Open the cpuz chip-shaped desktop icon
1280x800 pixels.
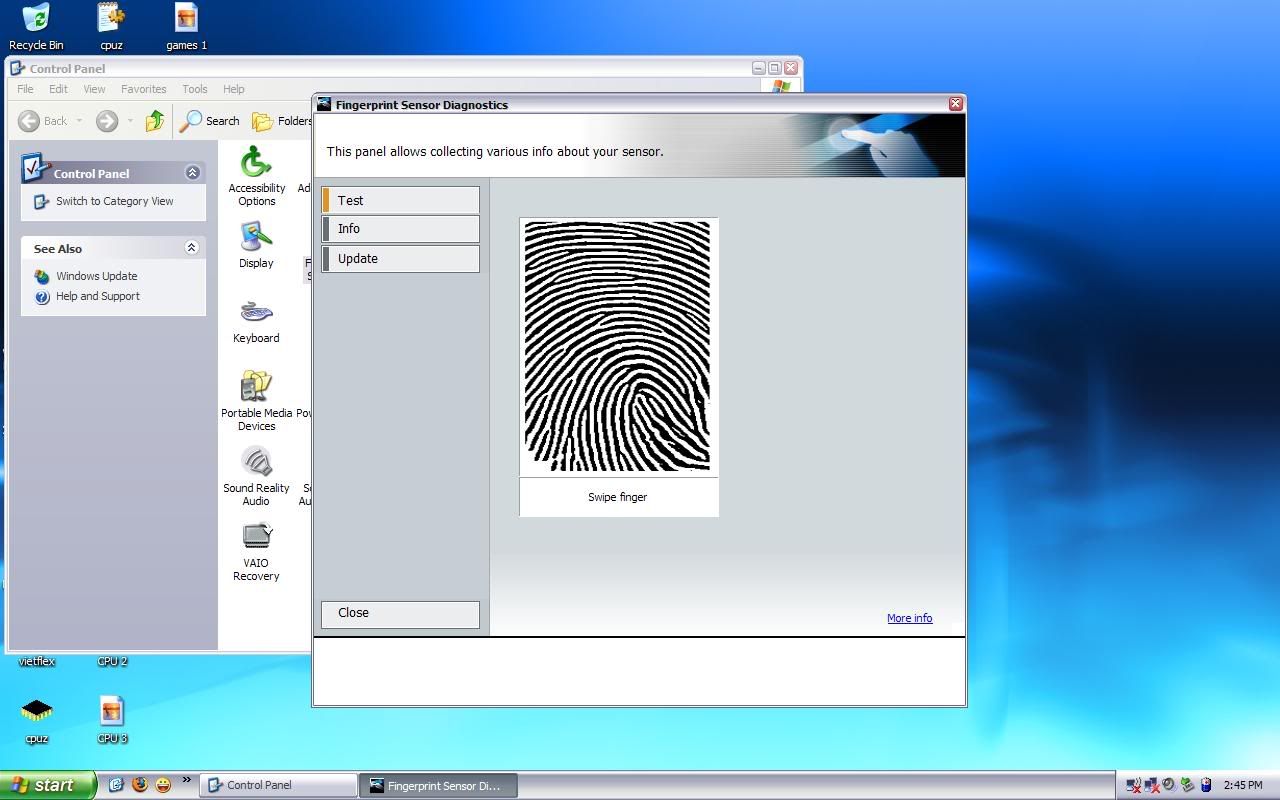[37, 721]
